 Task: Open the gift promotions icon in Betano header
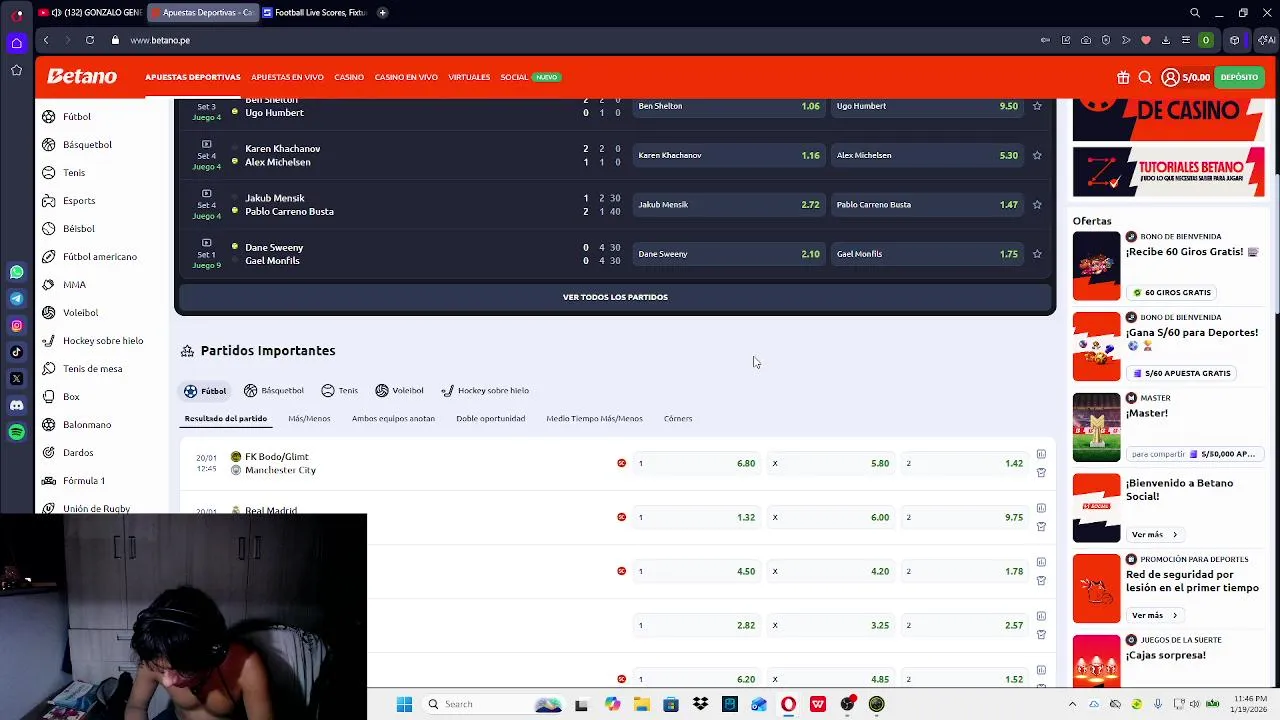tap(1123, 77)
